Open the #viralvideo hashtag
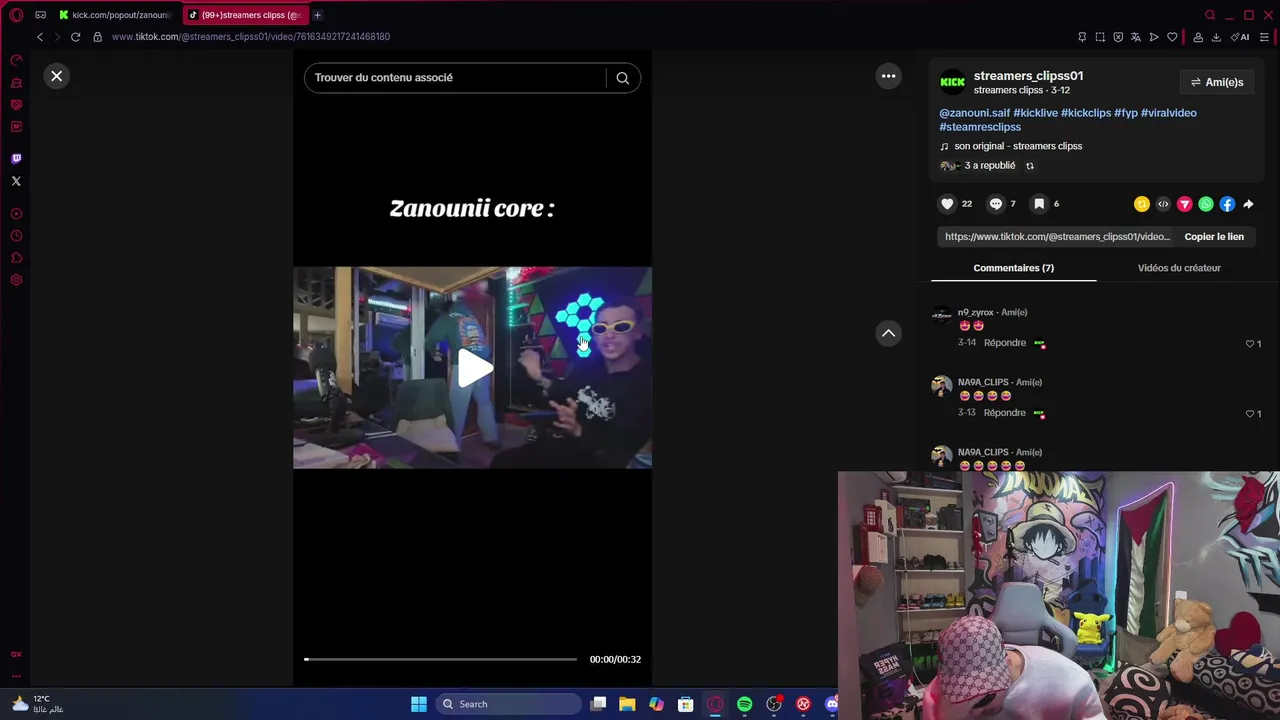 (1169, 113)
